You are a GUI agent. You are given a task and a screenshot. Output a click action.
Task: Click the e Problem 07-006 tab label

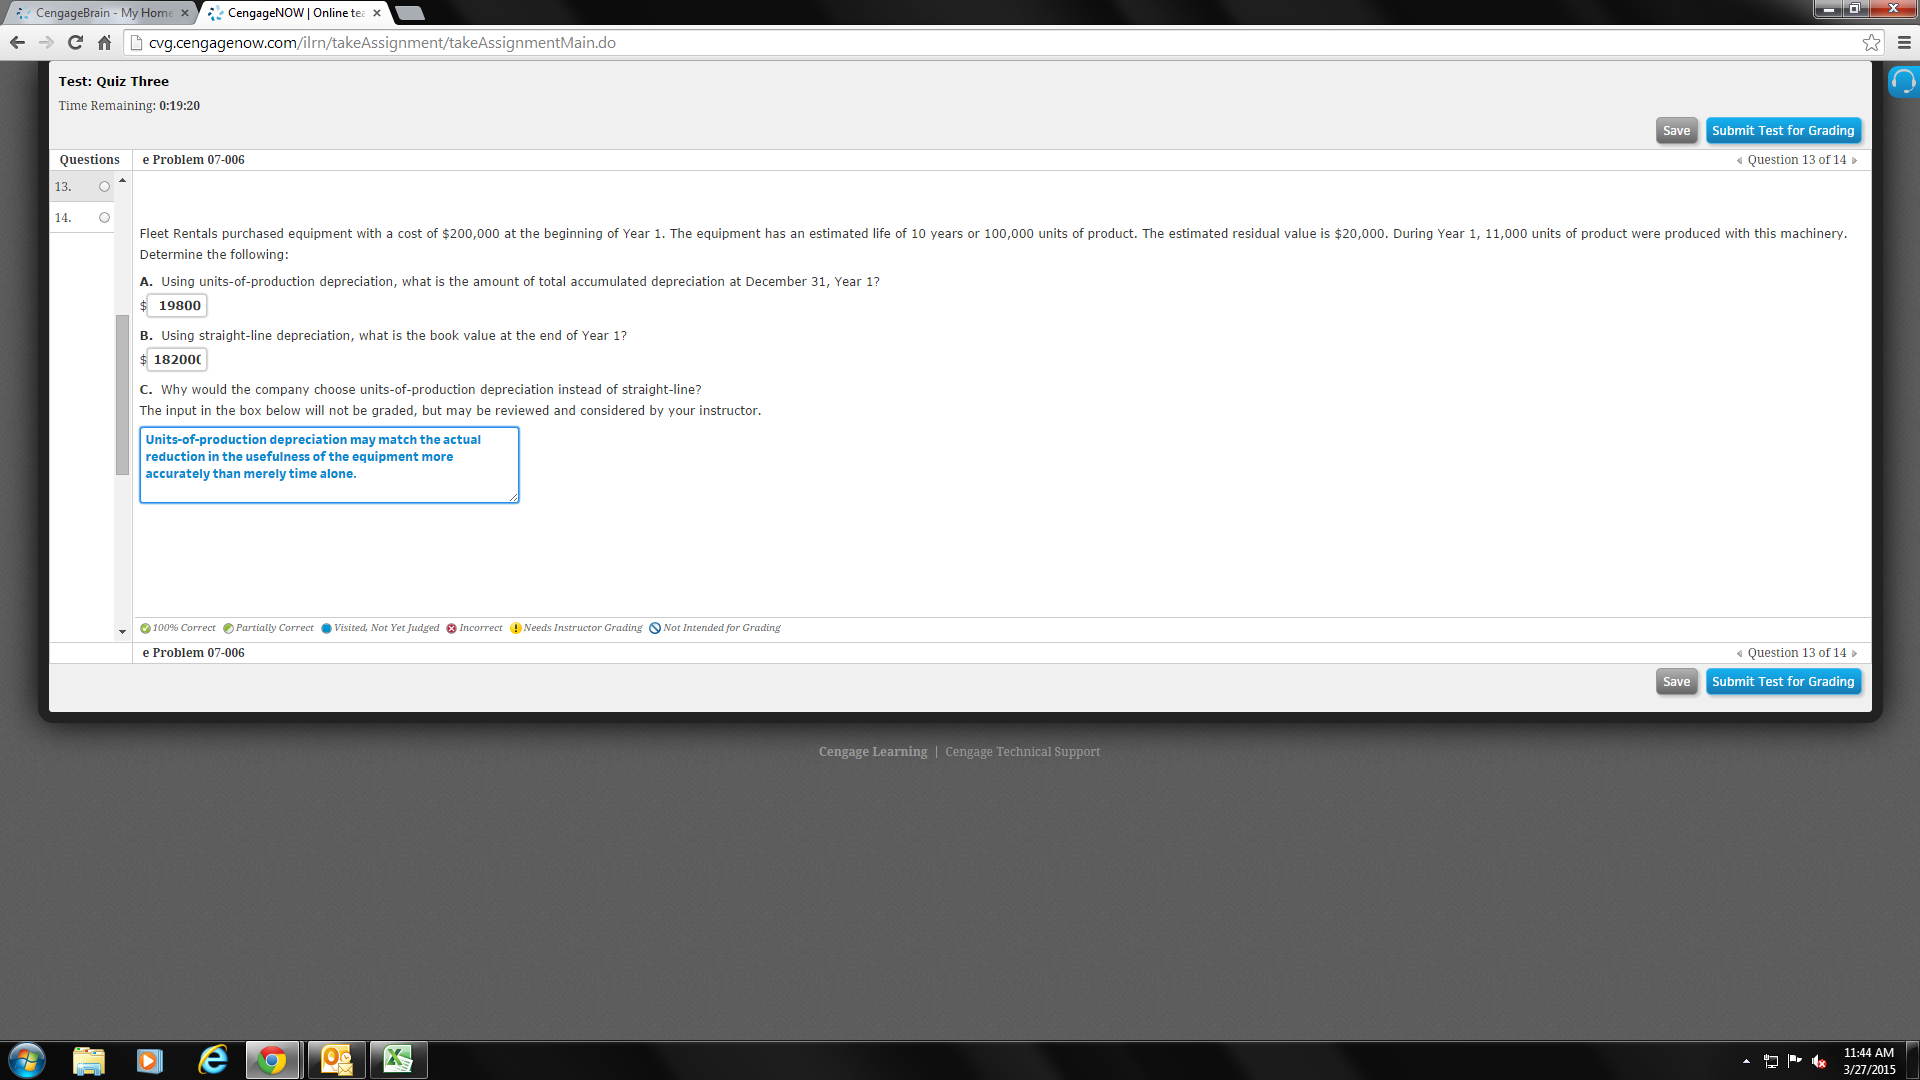(x=193, y=158)
